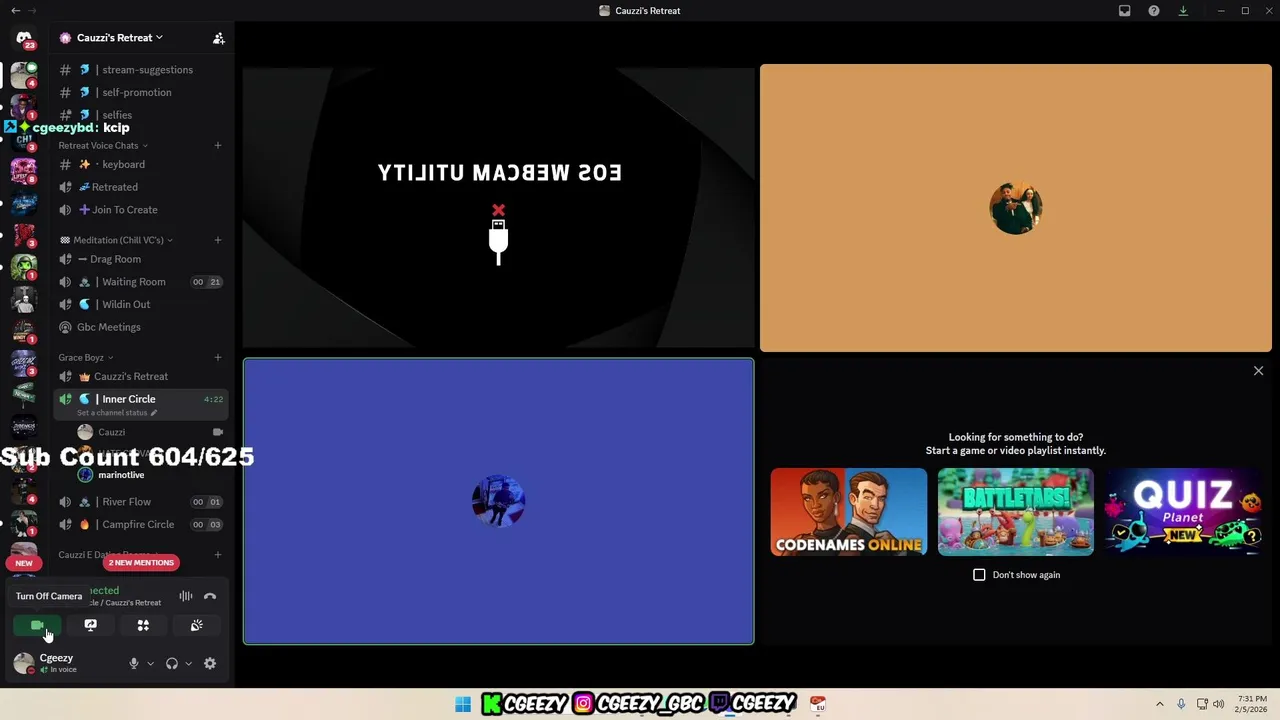This screenshot has height=720, width=1280.
Task: Select the tan participant video tile
Action: tap(1016, 208)
